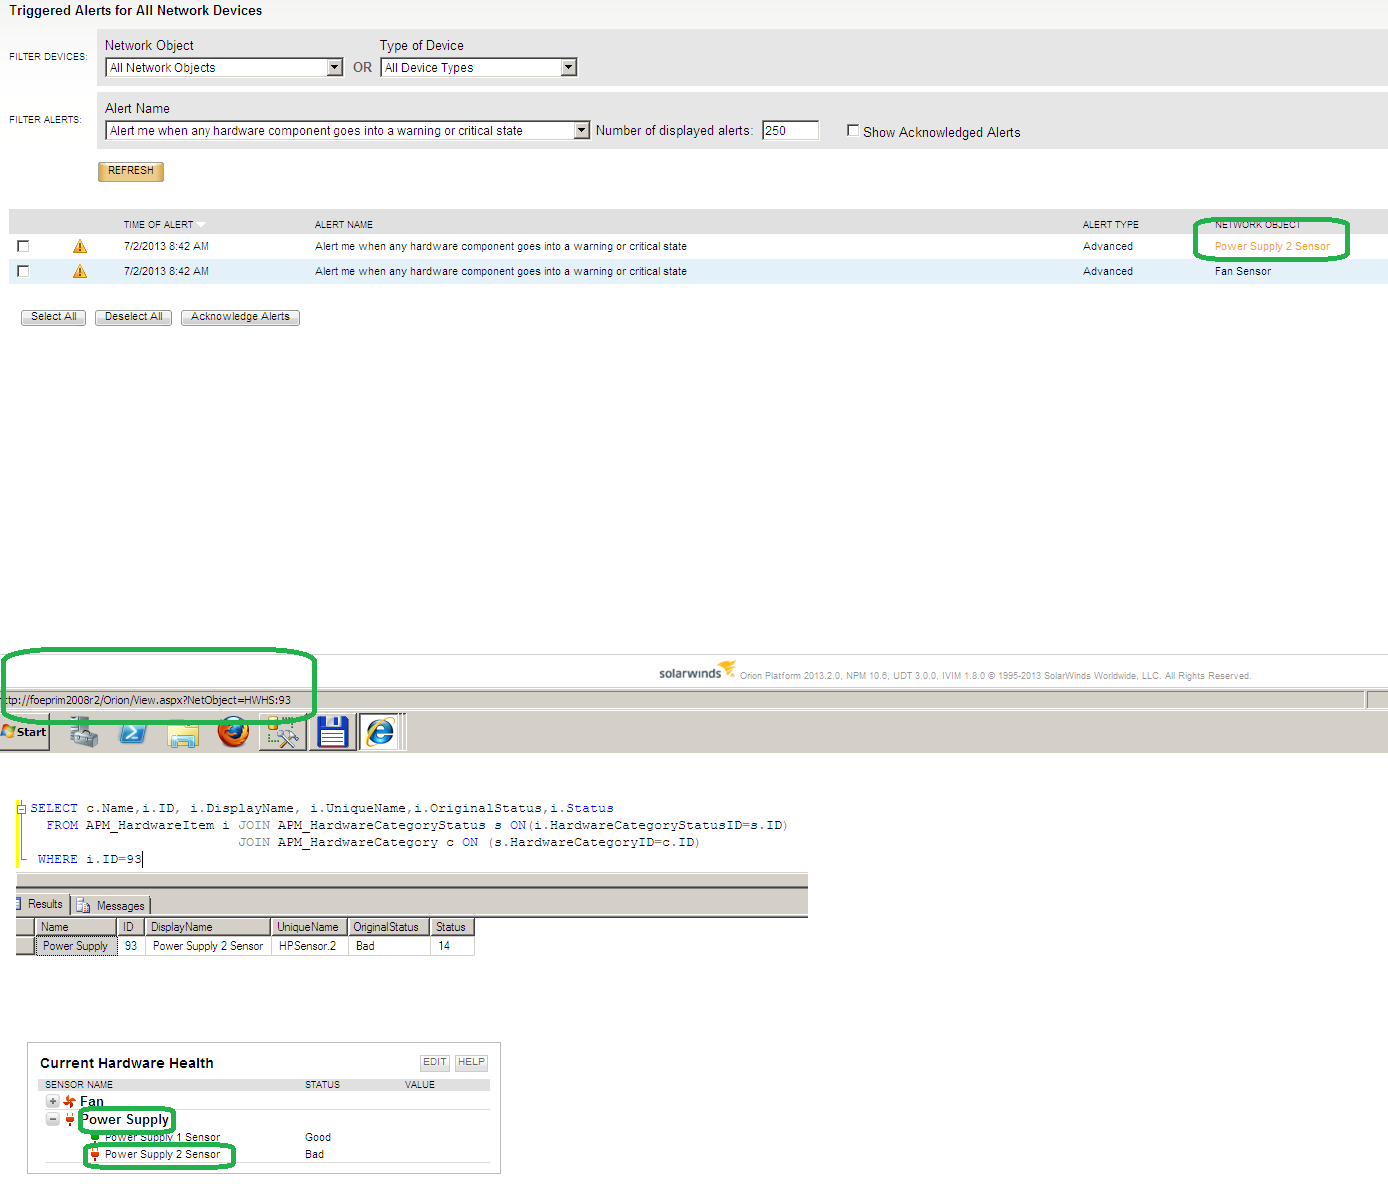Viewport: 1388px width, 1184px height.
Task: Enable Show Acknowledged Alerts checkbox
Action: click(853, 130)
